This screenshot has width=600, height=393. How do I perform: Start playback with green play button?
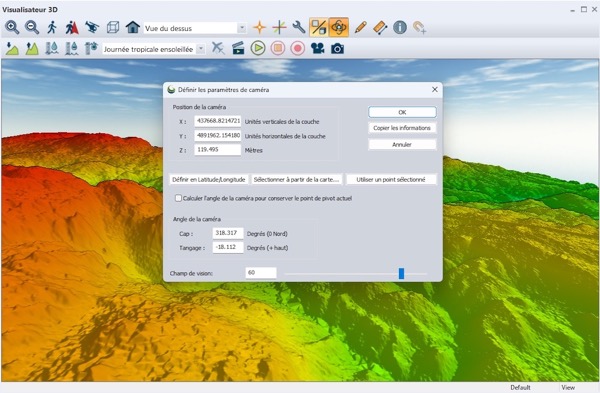coord(258,49)
